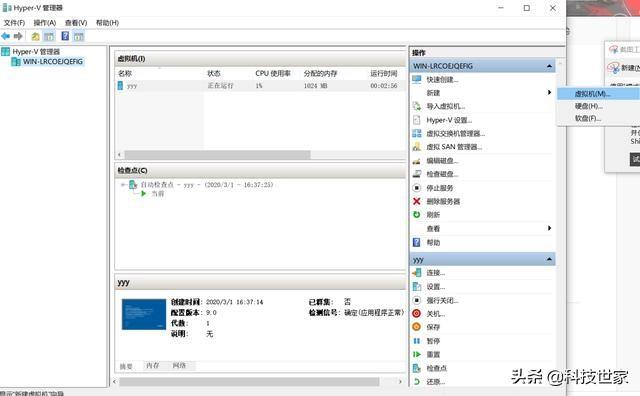Open the 文件(F) menu

coord(14,23)
